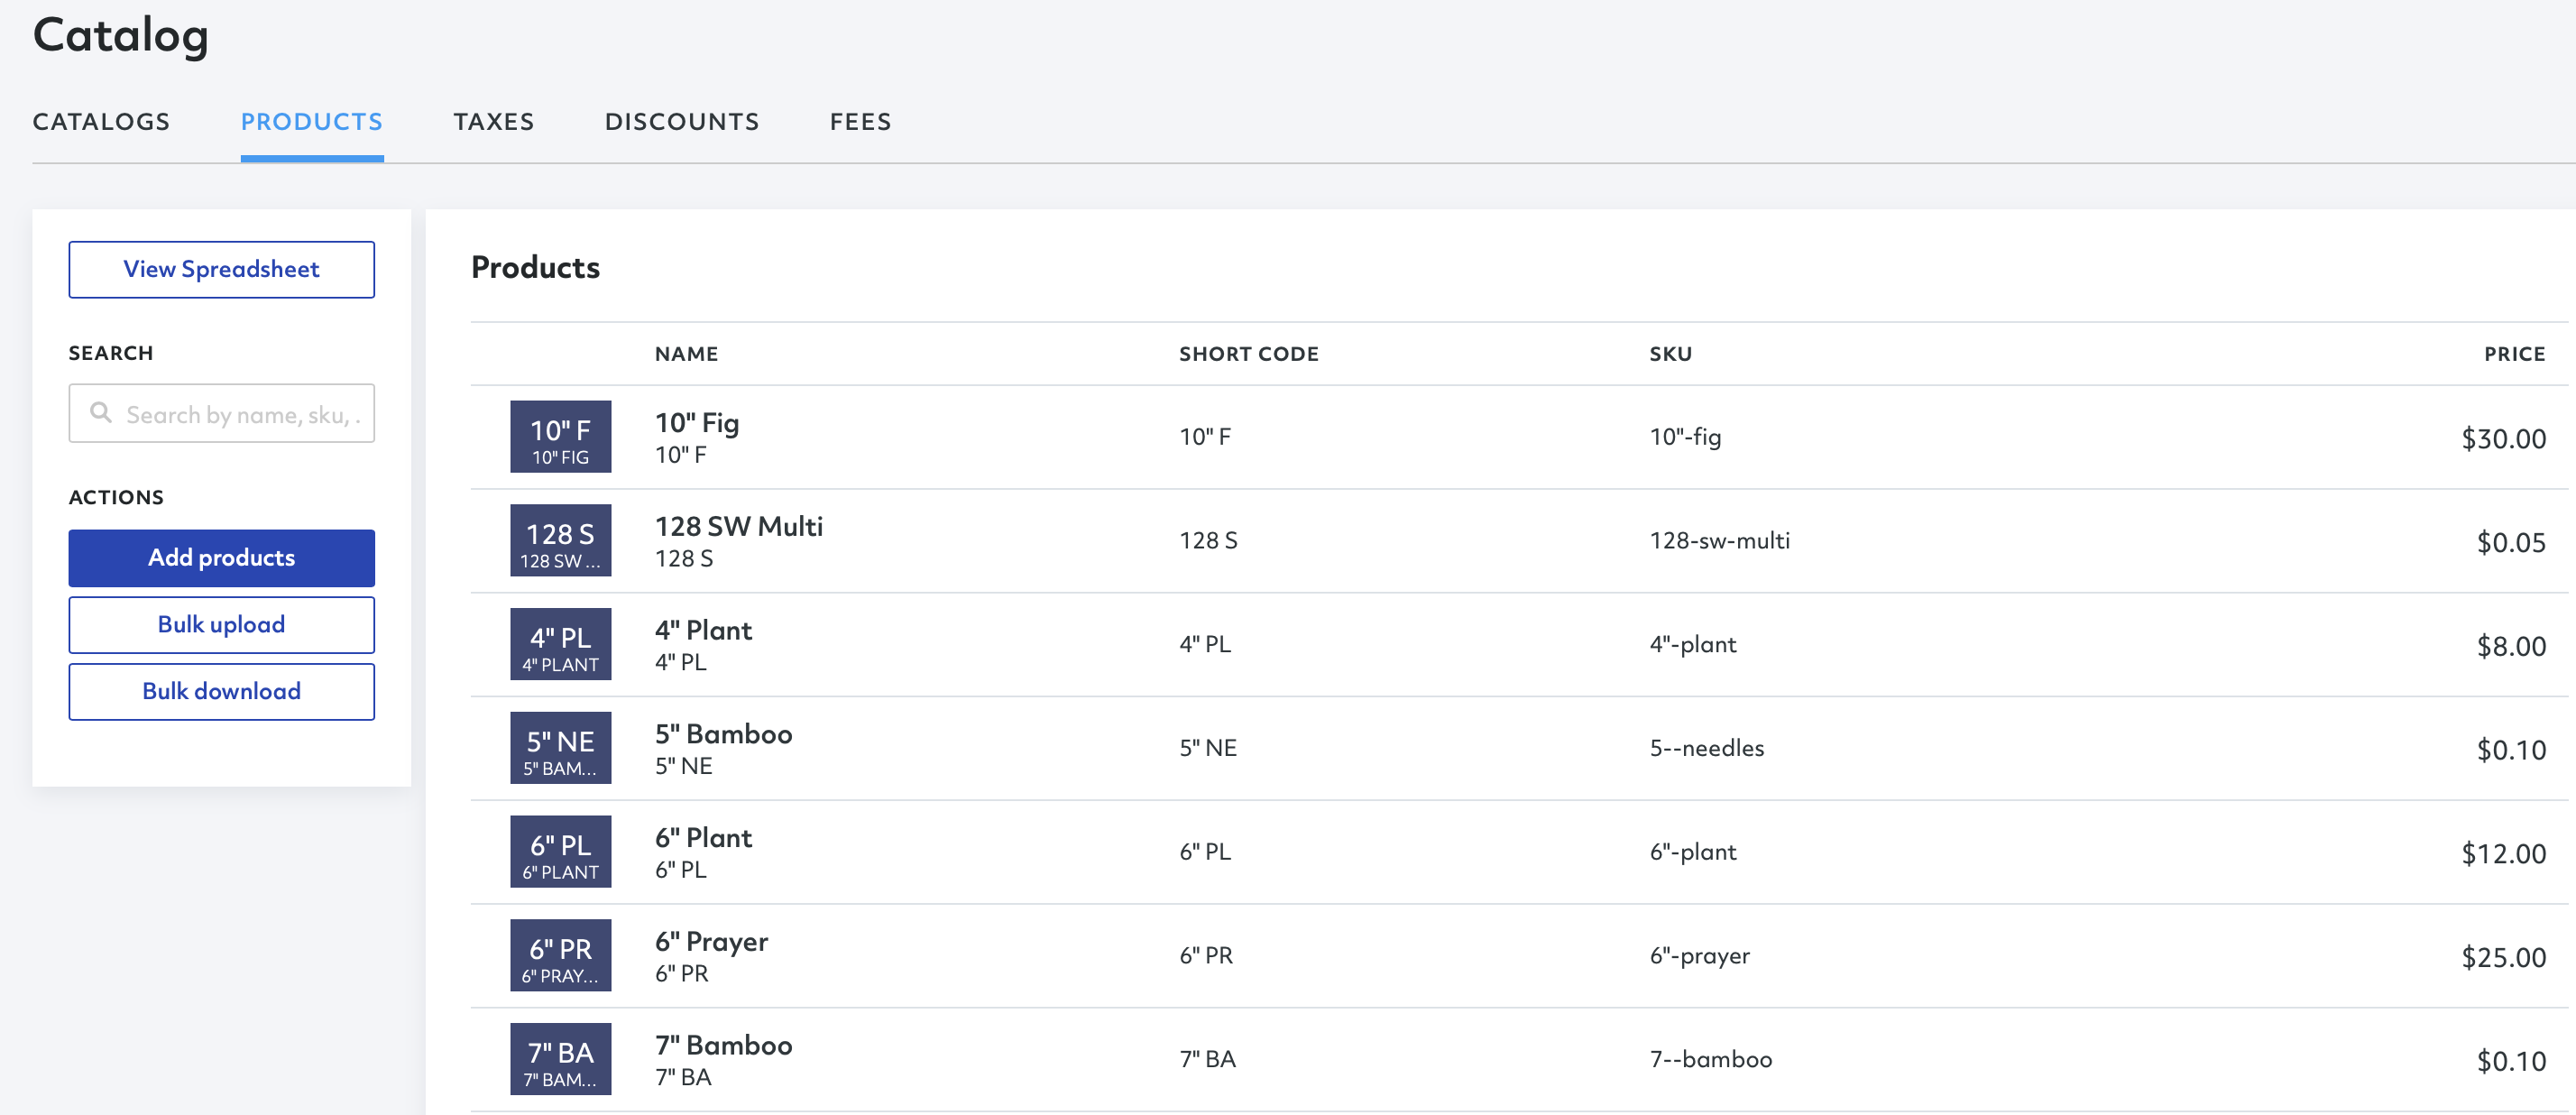Select SKU 6"-plant

1693,852
